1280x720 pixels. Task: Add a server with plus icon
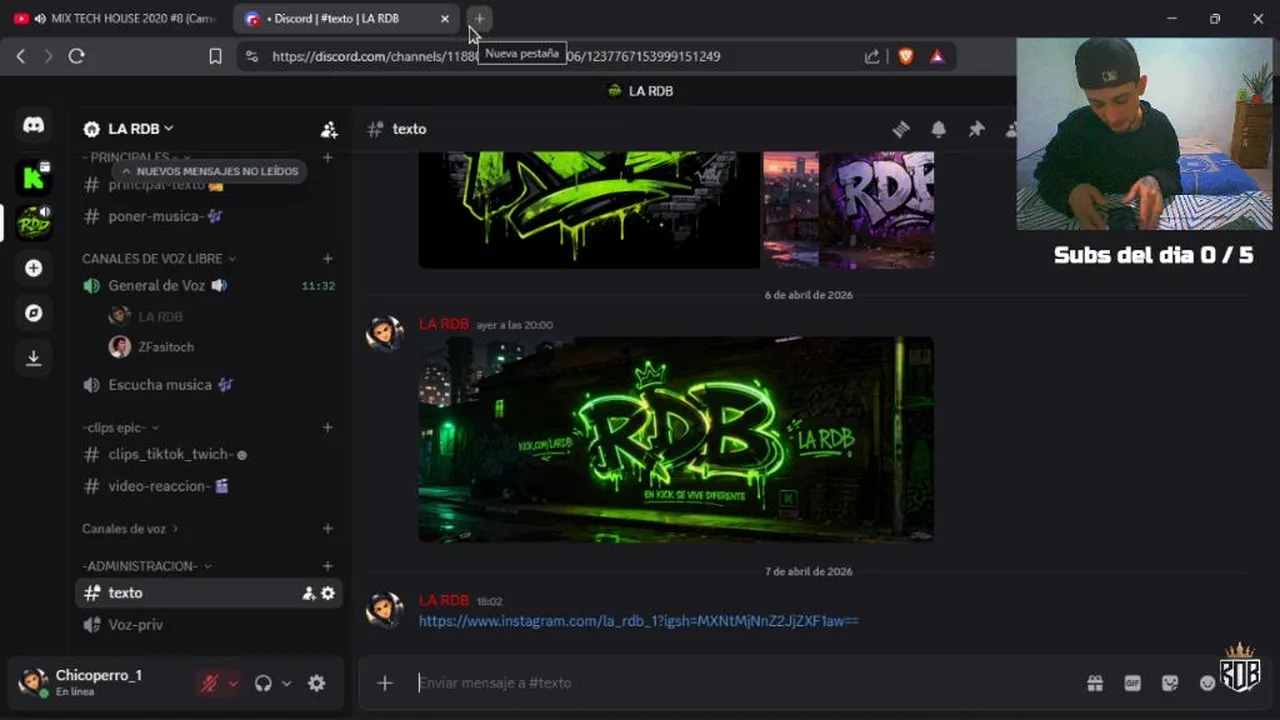tap(33, 268)
